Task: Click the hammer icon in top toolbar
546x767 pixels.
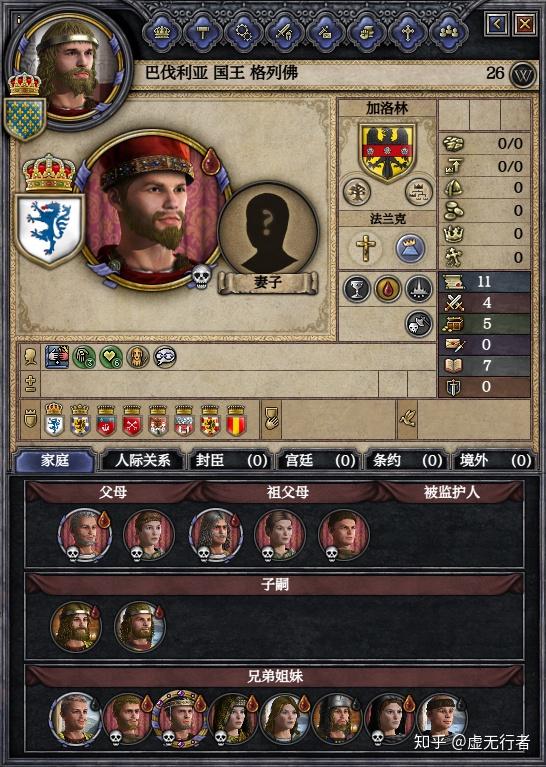Action: (203, 33)
